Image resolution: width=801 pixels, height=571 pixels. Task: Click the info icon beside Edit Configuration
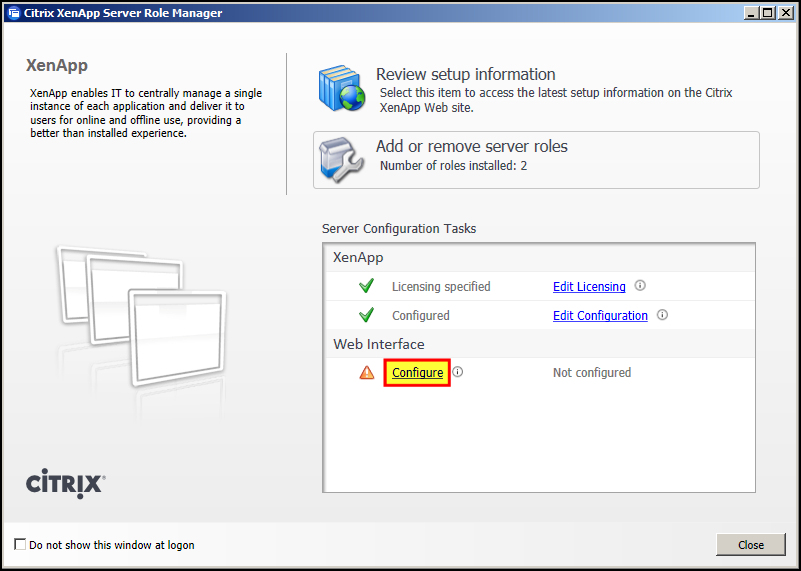tap(662, 315)
